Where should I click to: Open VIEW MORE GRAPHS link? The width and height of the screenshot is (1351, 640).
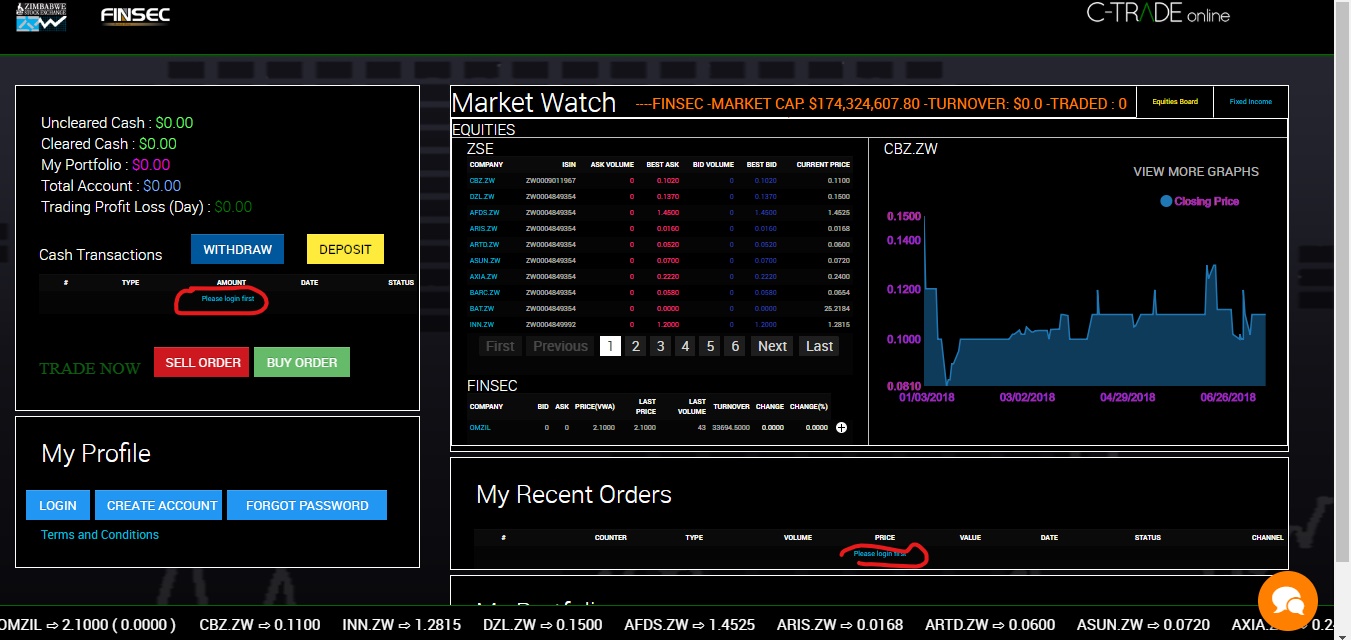point(1195,172)
